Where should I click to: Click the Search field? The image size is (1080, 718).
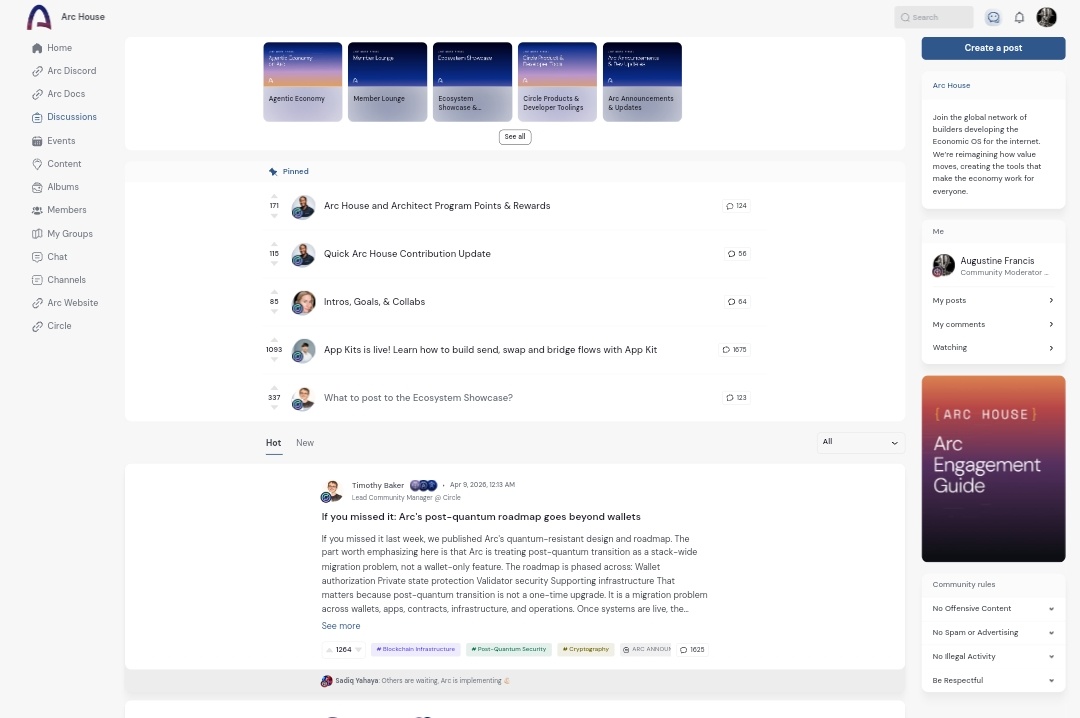pos(933,17)
